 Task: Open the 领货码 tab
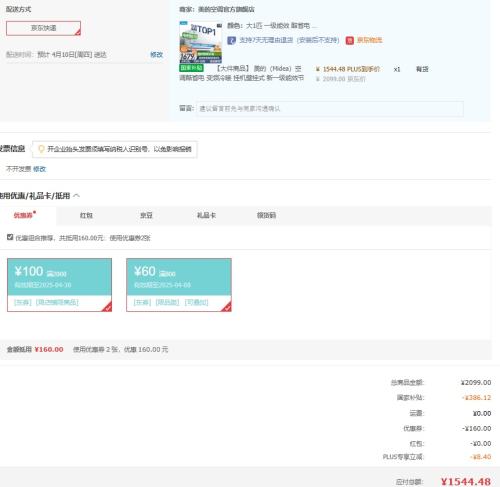(x=266, y=215)
